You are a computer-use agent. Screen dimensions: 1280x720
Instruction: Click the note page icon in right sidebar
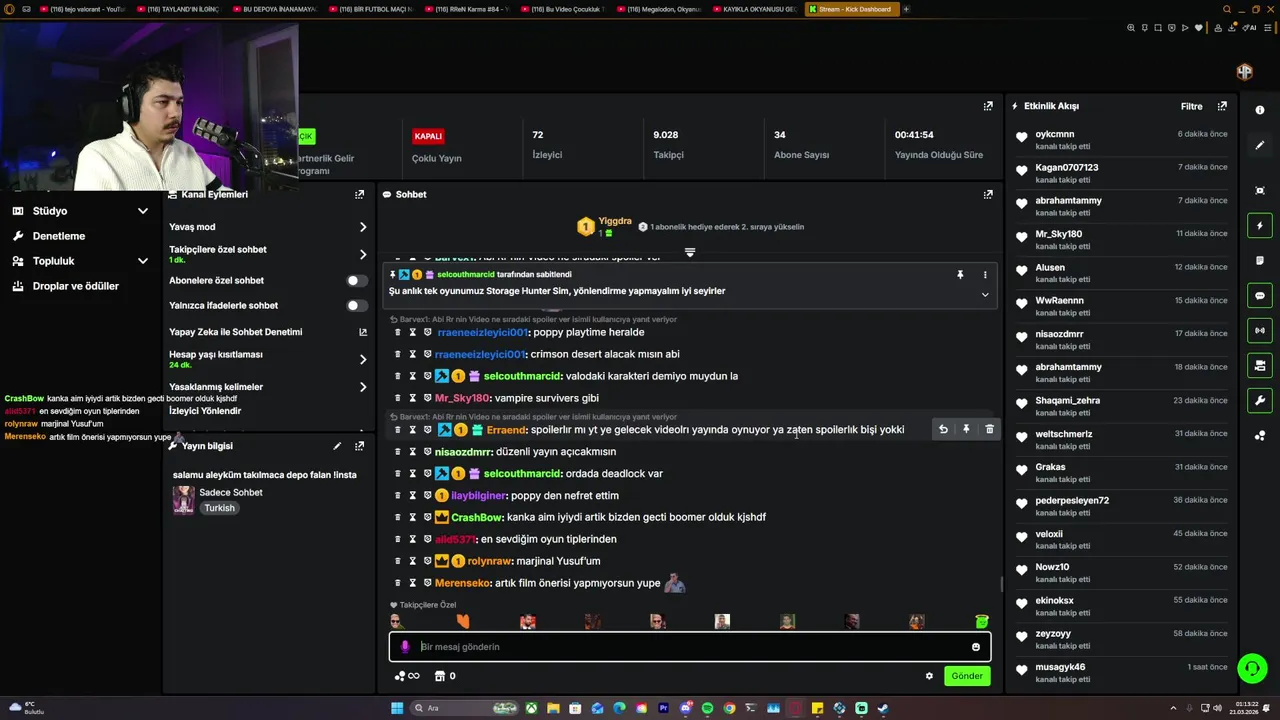(1260, 260)
